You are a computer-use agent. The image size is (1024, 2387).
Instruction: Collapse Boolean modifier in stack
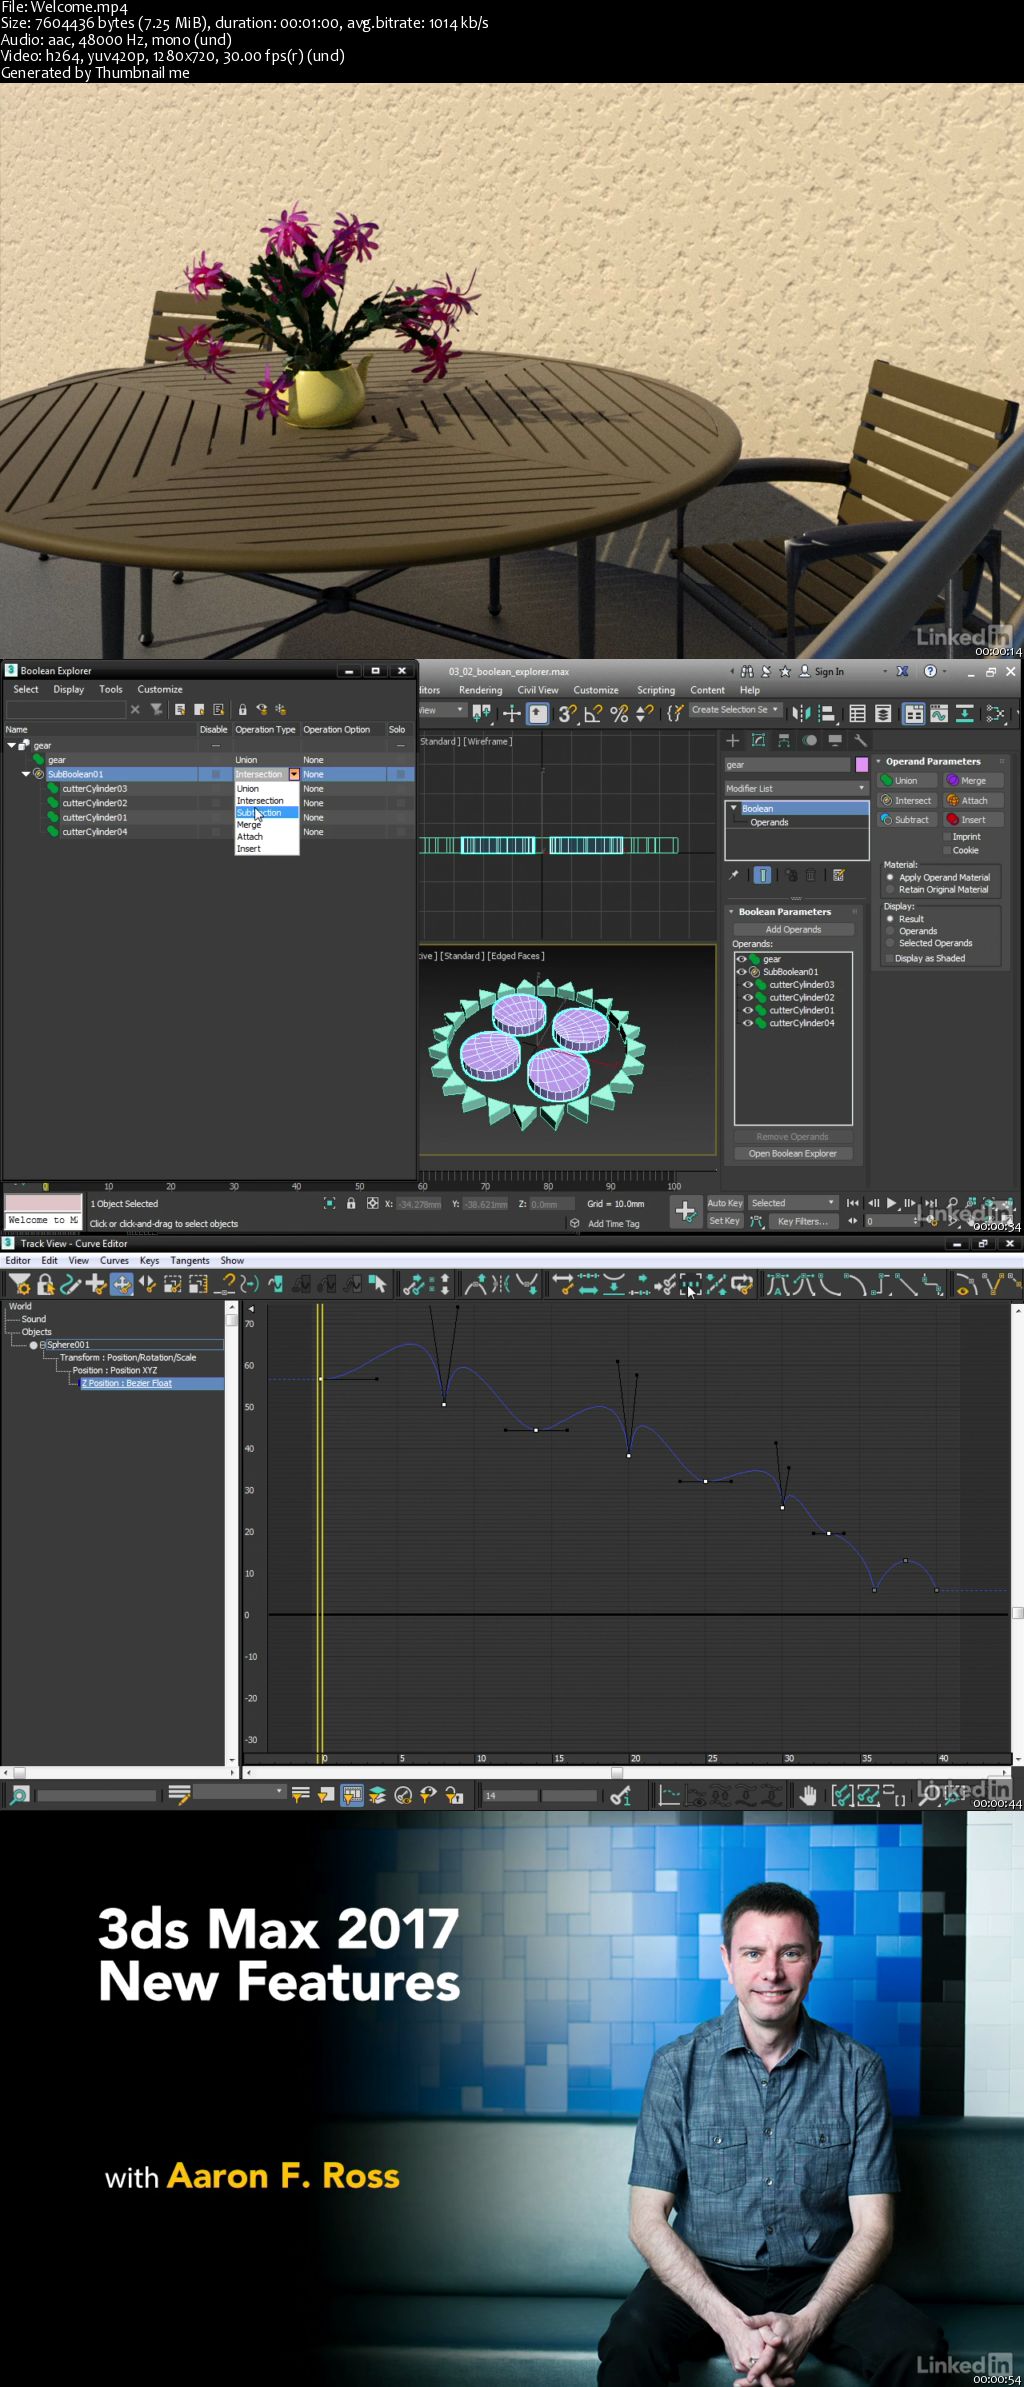point(734,808)
